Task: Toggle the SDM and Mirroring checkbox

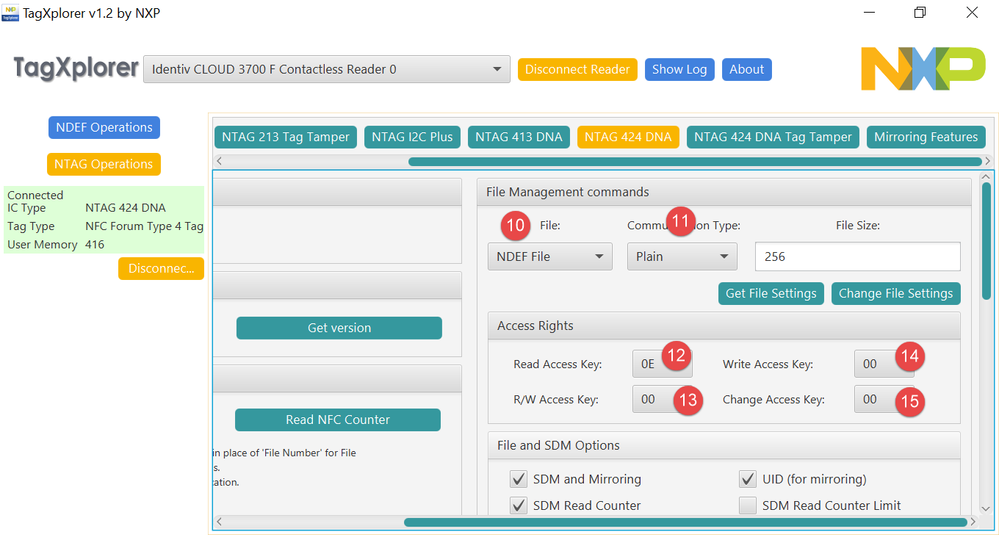Action: [x=519, y=479]
